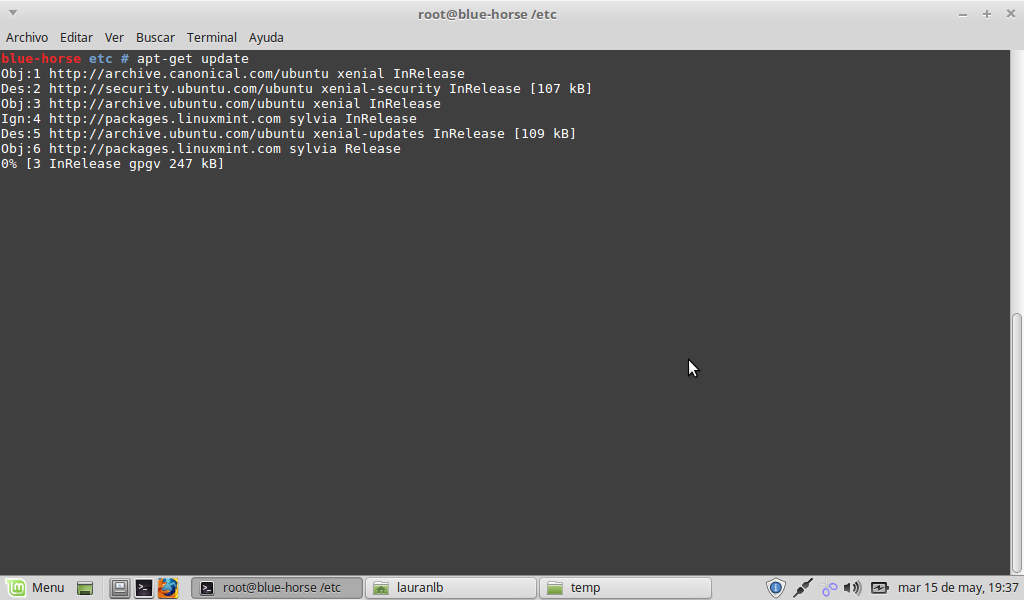The height and width of the screenshot is (600, 1024).
Task: Open the Terminal menu
Action: [x=211, y=37]
